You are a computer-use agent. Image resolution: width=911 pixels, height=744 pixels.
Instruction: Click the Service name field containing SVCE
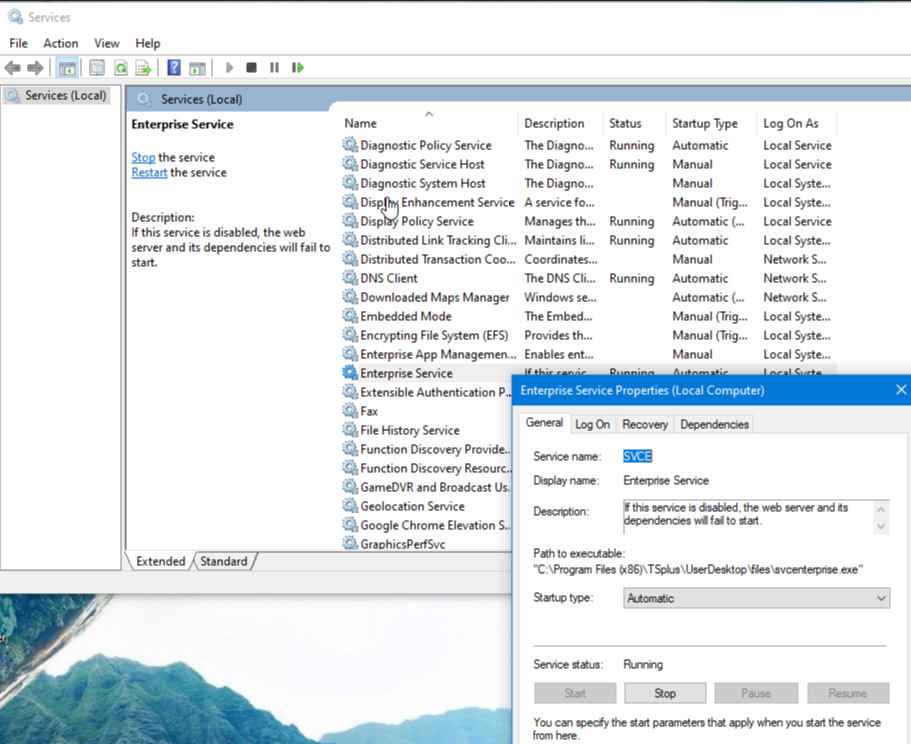(x=637, y=456)
